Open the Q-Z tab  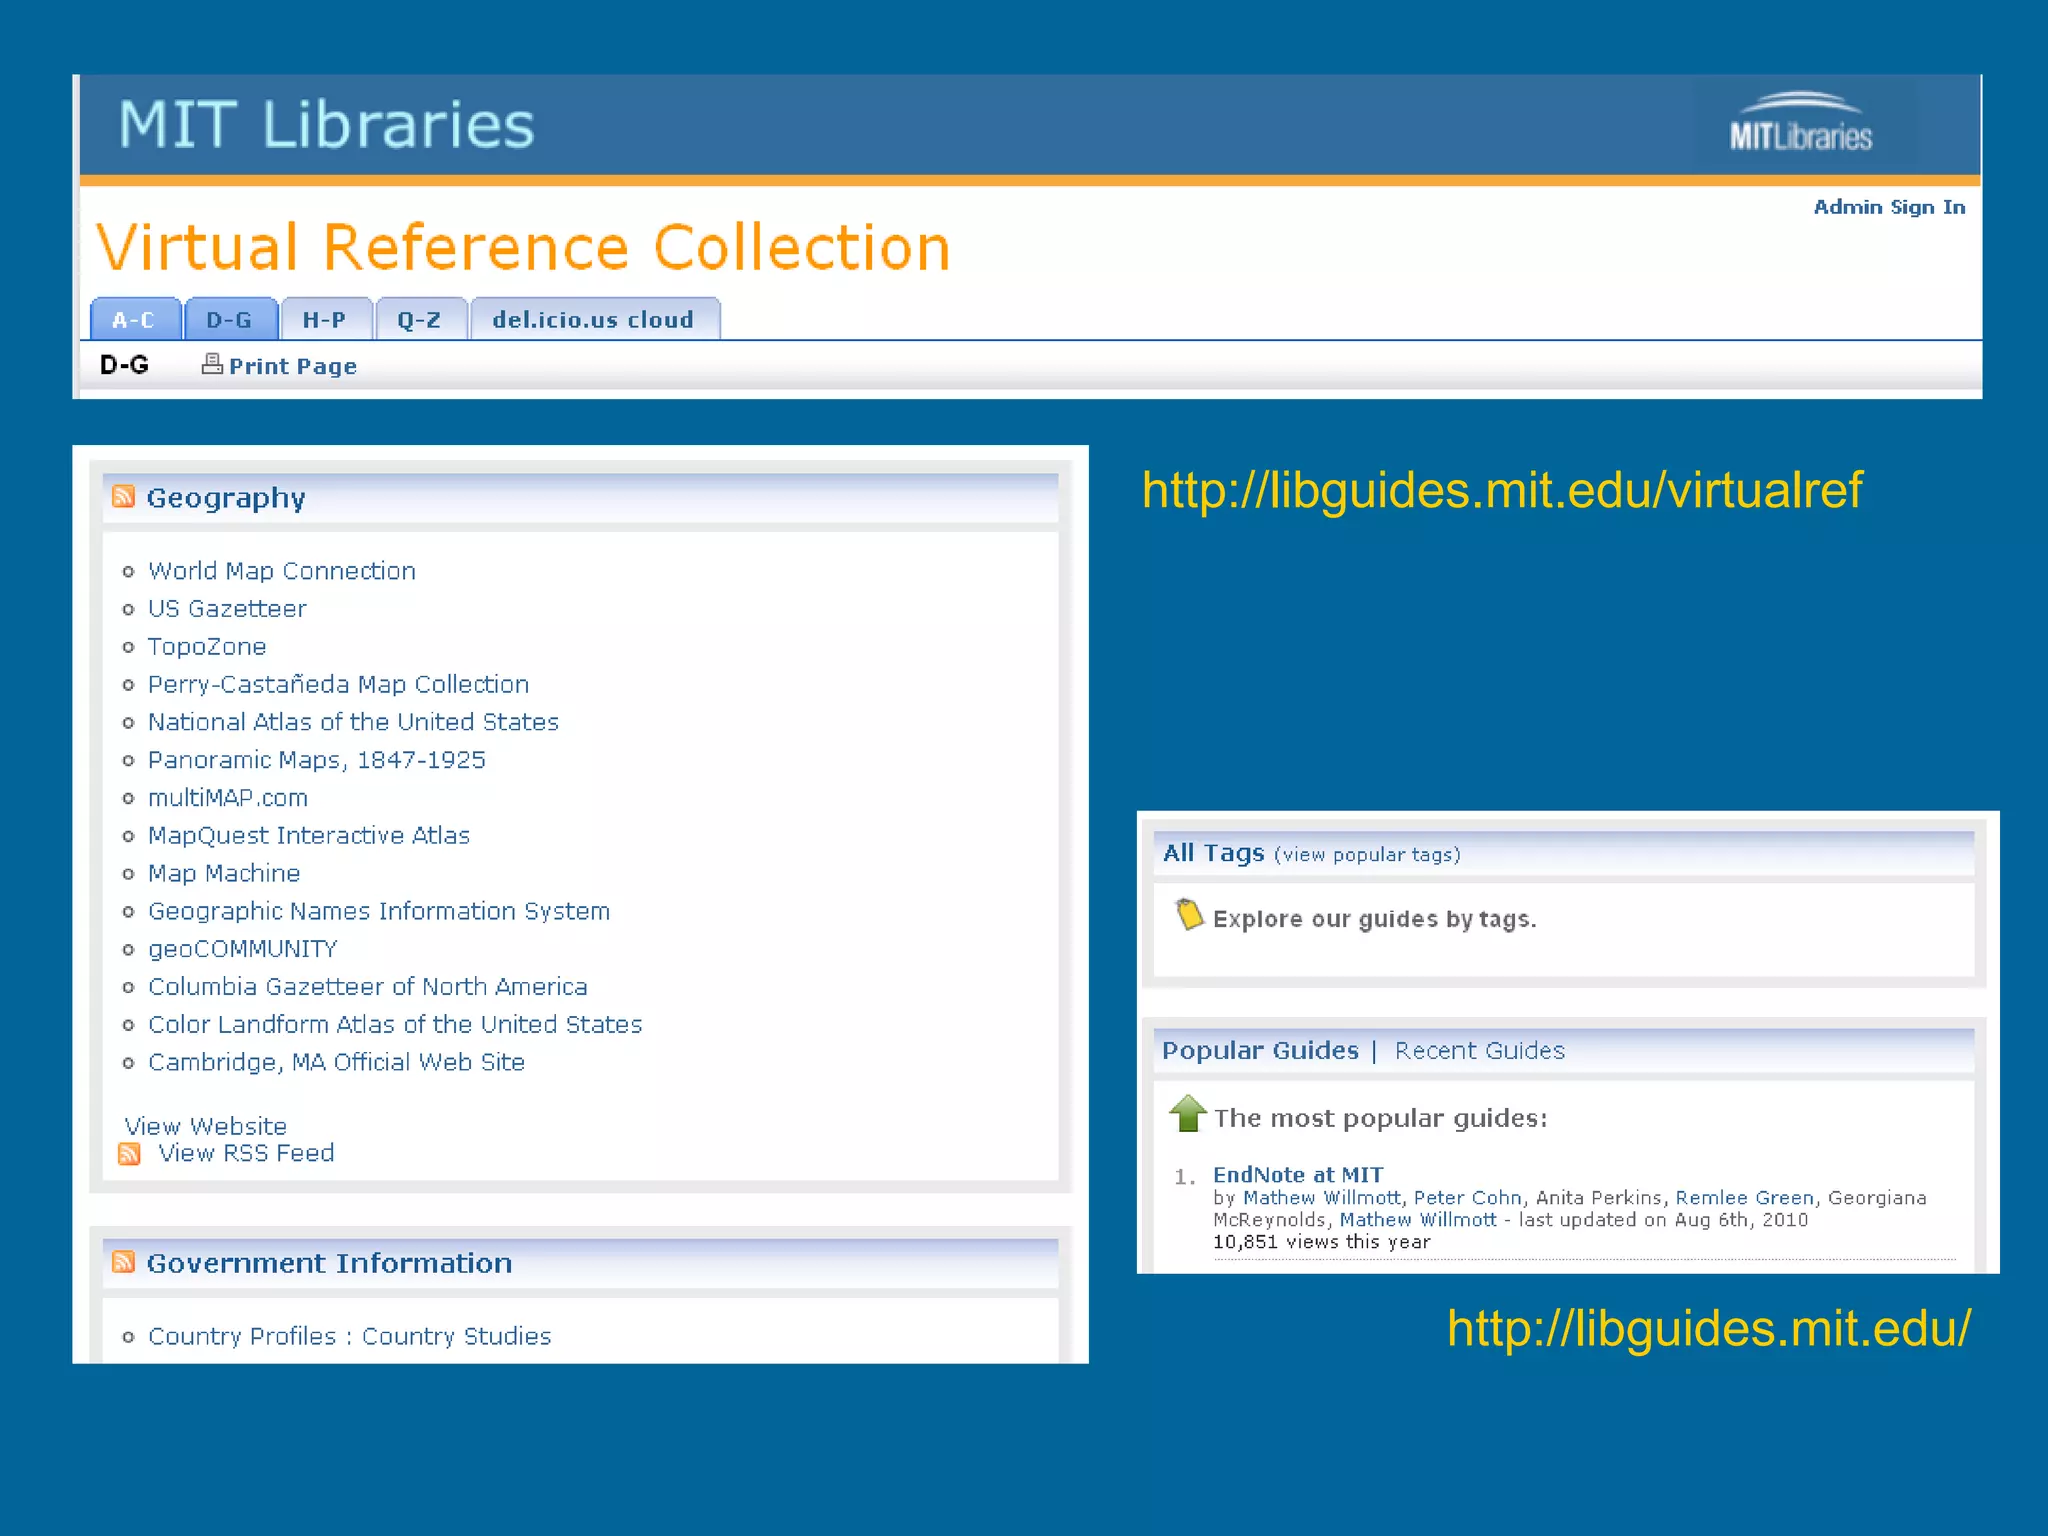coord(420,320)
